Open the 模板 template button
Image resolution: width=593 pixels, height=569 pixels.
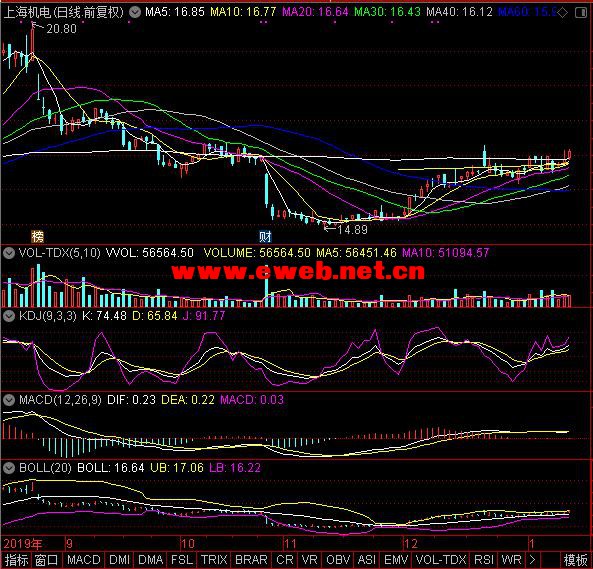[x=576, y=560]
